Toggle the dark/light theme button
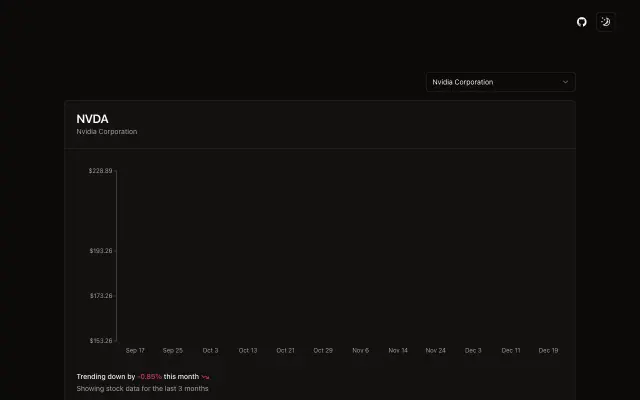The image size is (640, 400). (606, 22)
